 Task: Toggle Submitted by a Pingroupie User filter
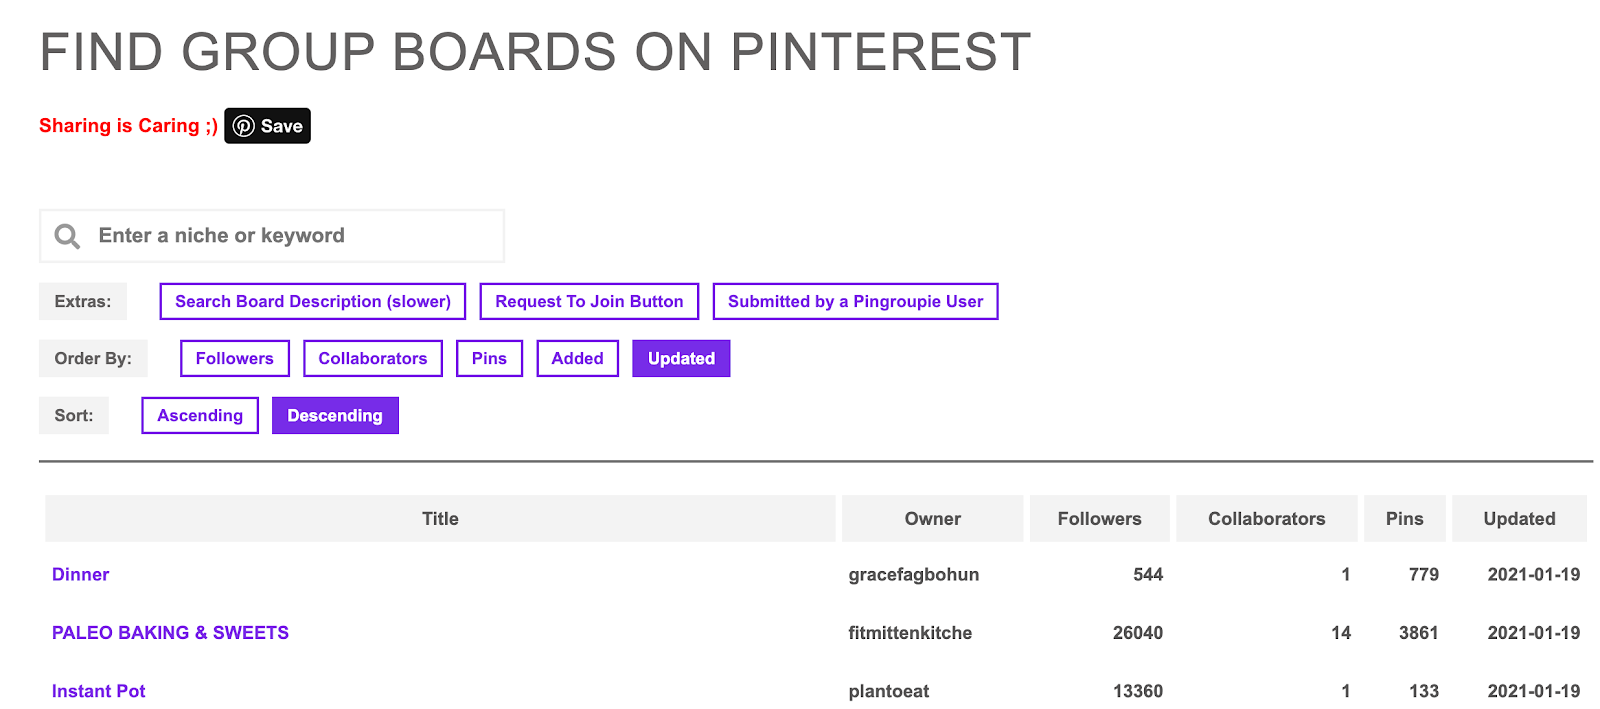[x=855, y=302]
